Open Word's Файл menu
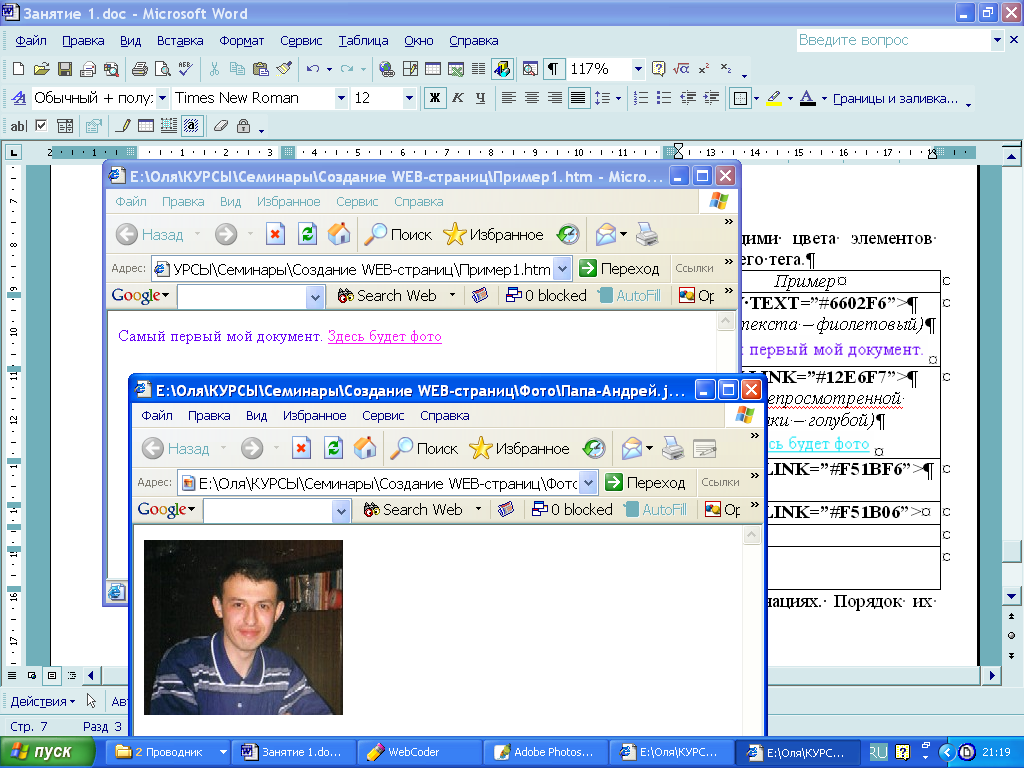The width and height of the screenshot is (1024, 768). pyautogui.click(x=31, y=40)
